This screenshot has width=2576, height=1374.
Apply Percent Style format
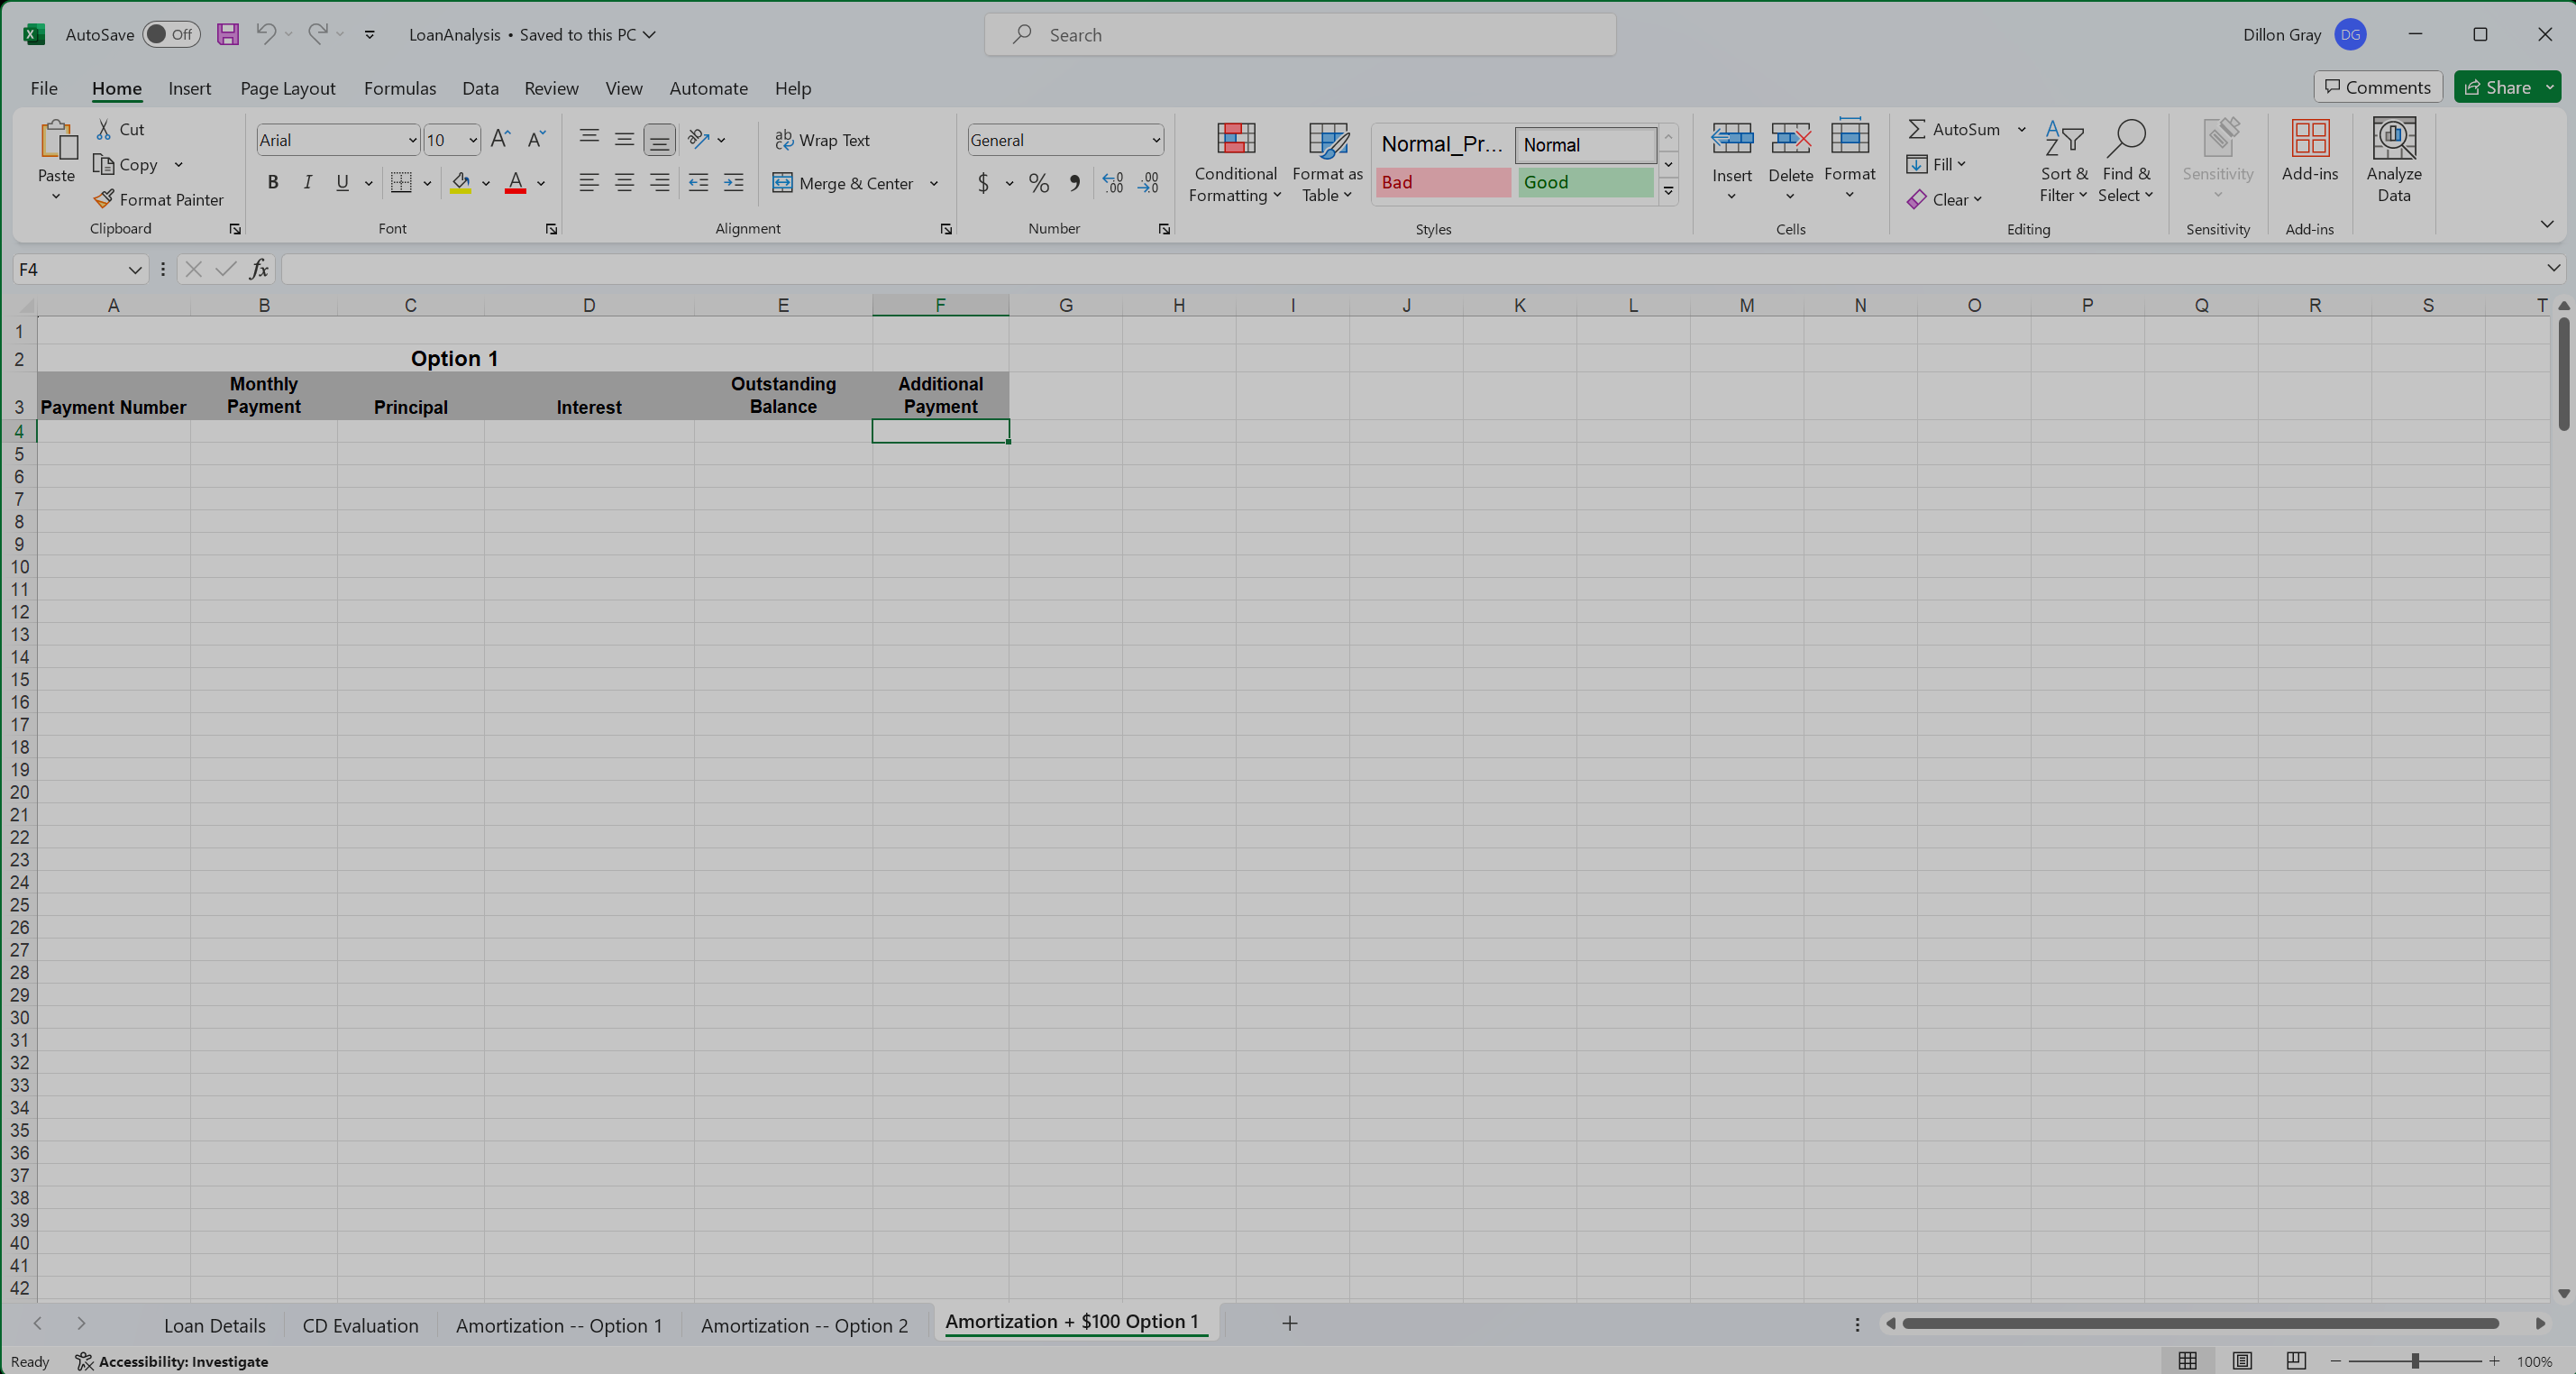point(1039,183)
